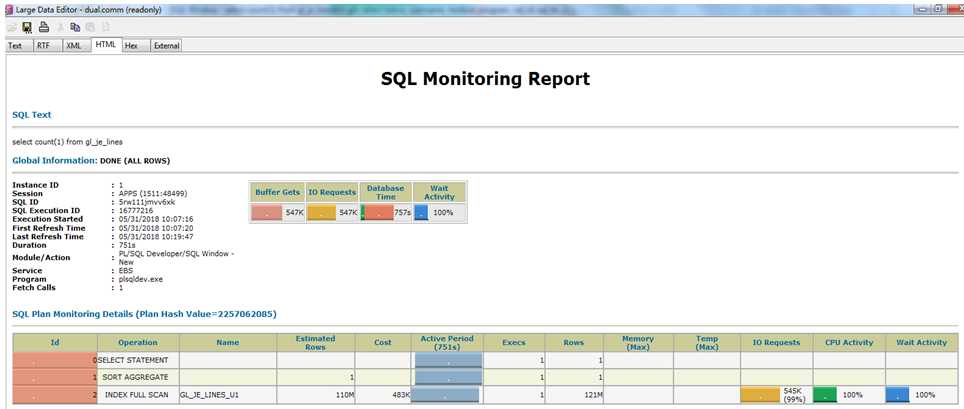Click the Service value EBS

pos(126,271)
